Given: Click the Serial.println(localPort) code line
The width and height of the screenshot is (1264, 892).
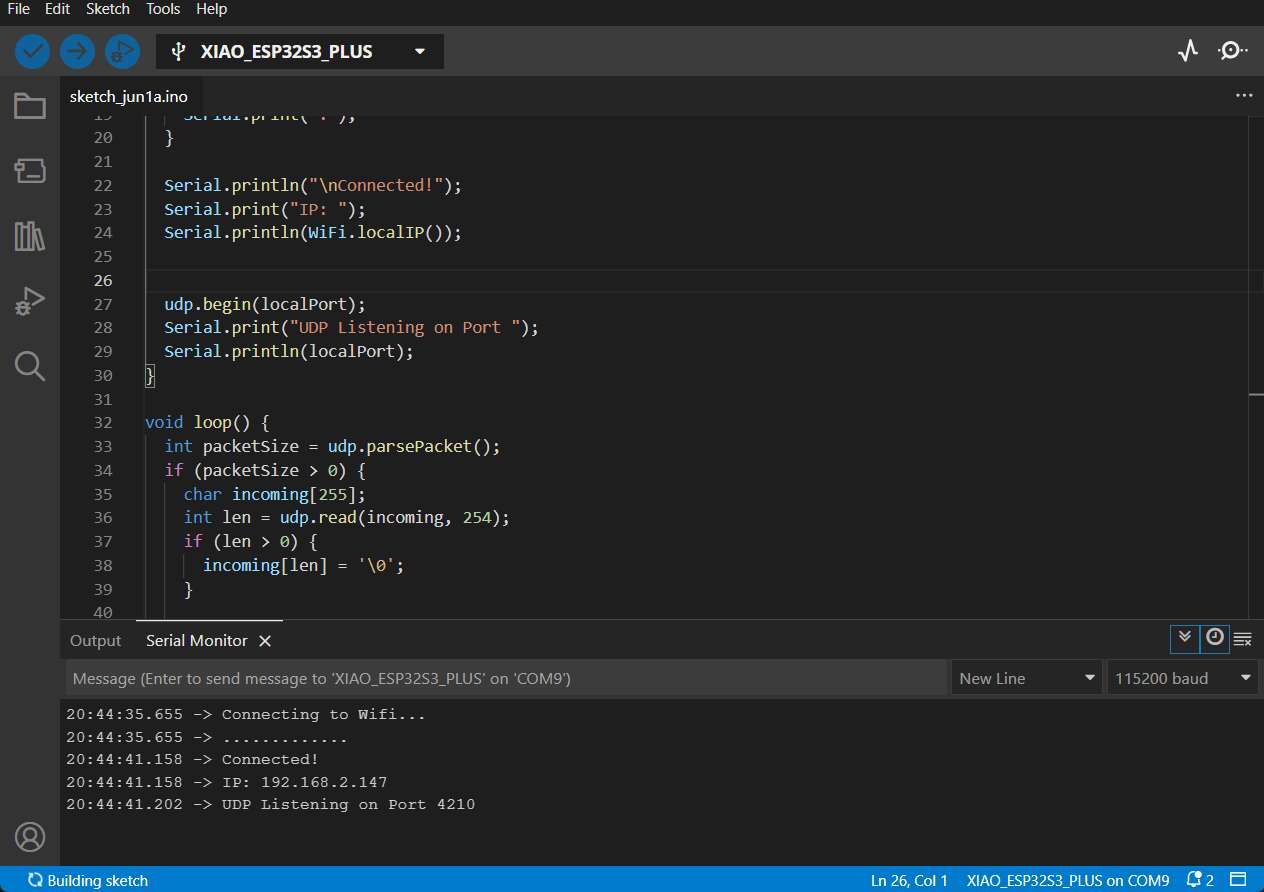Looking at the screenshot, I should tap(289, 351).
